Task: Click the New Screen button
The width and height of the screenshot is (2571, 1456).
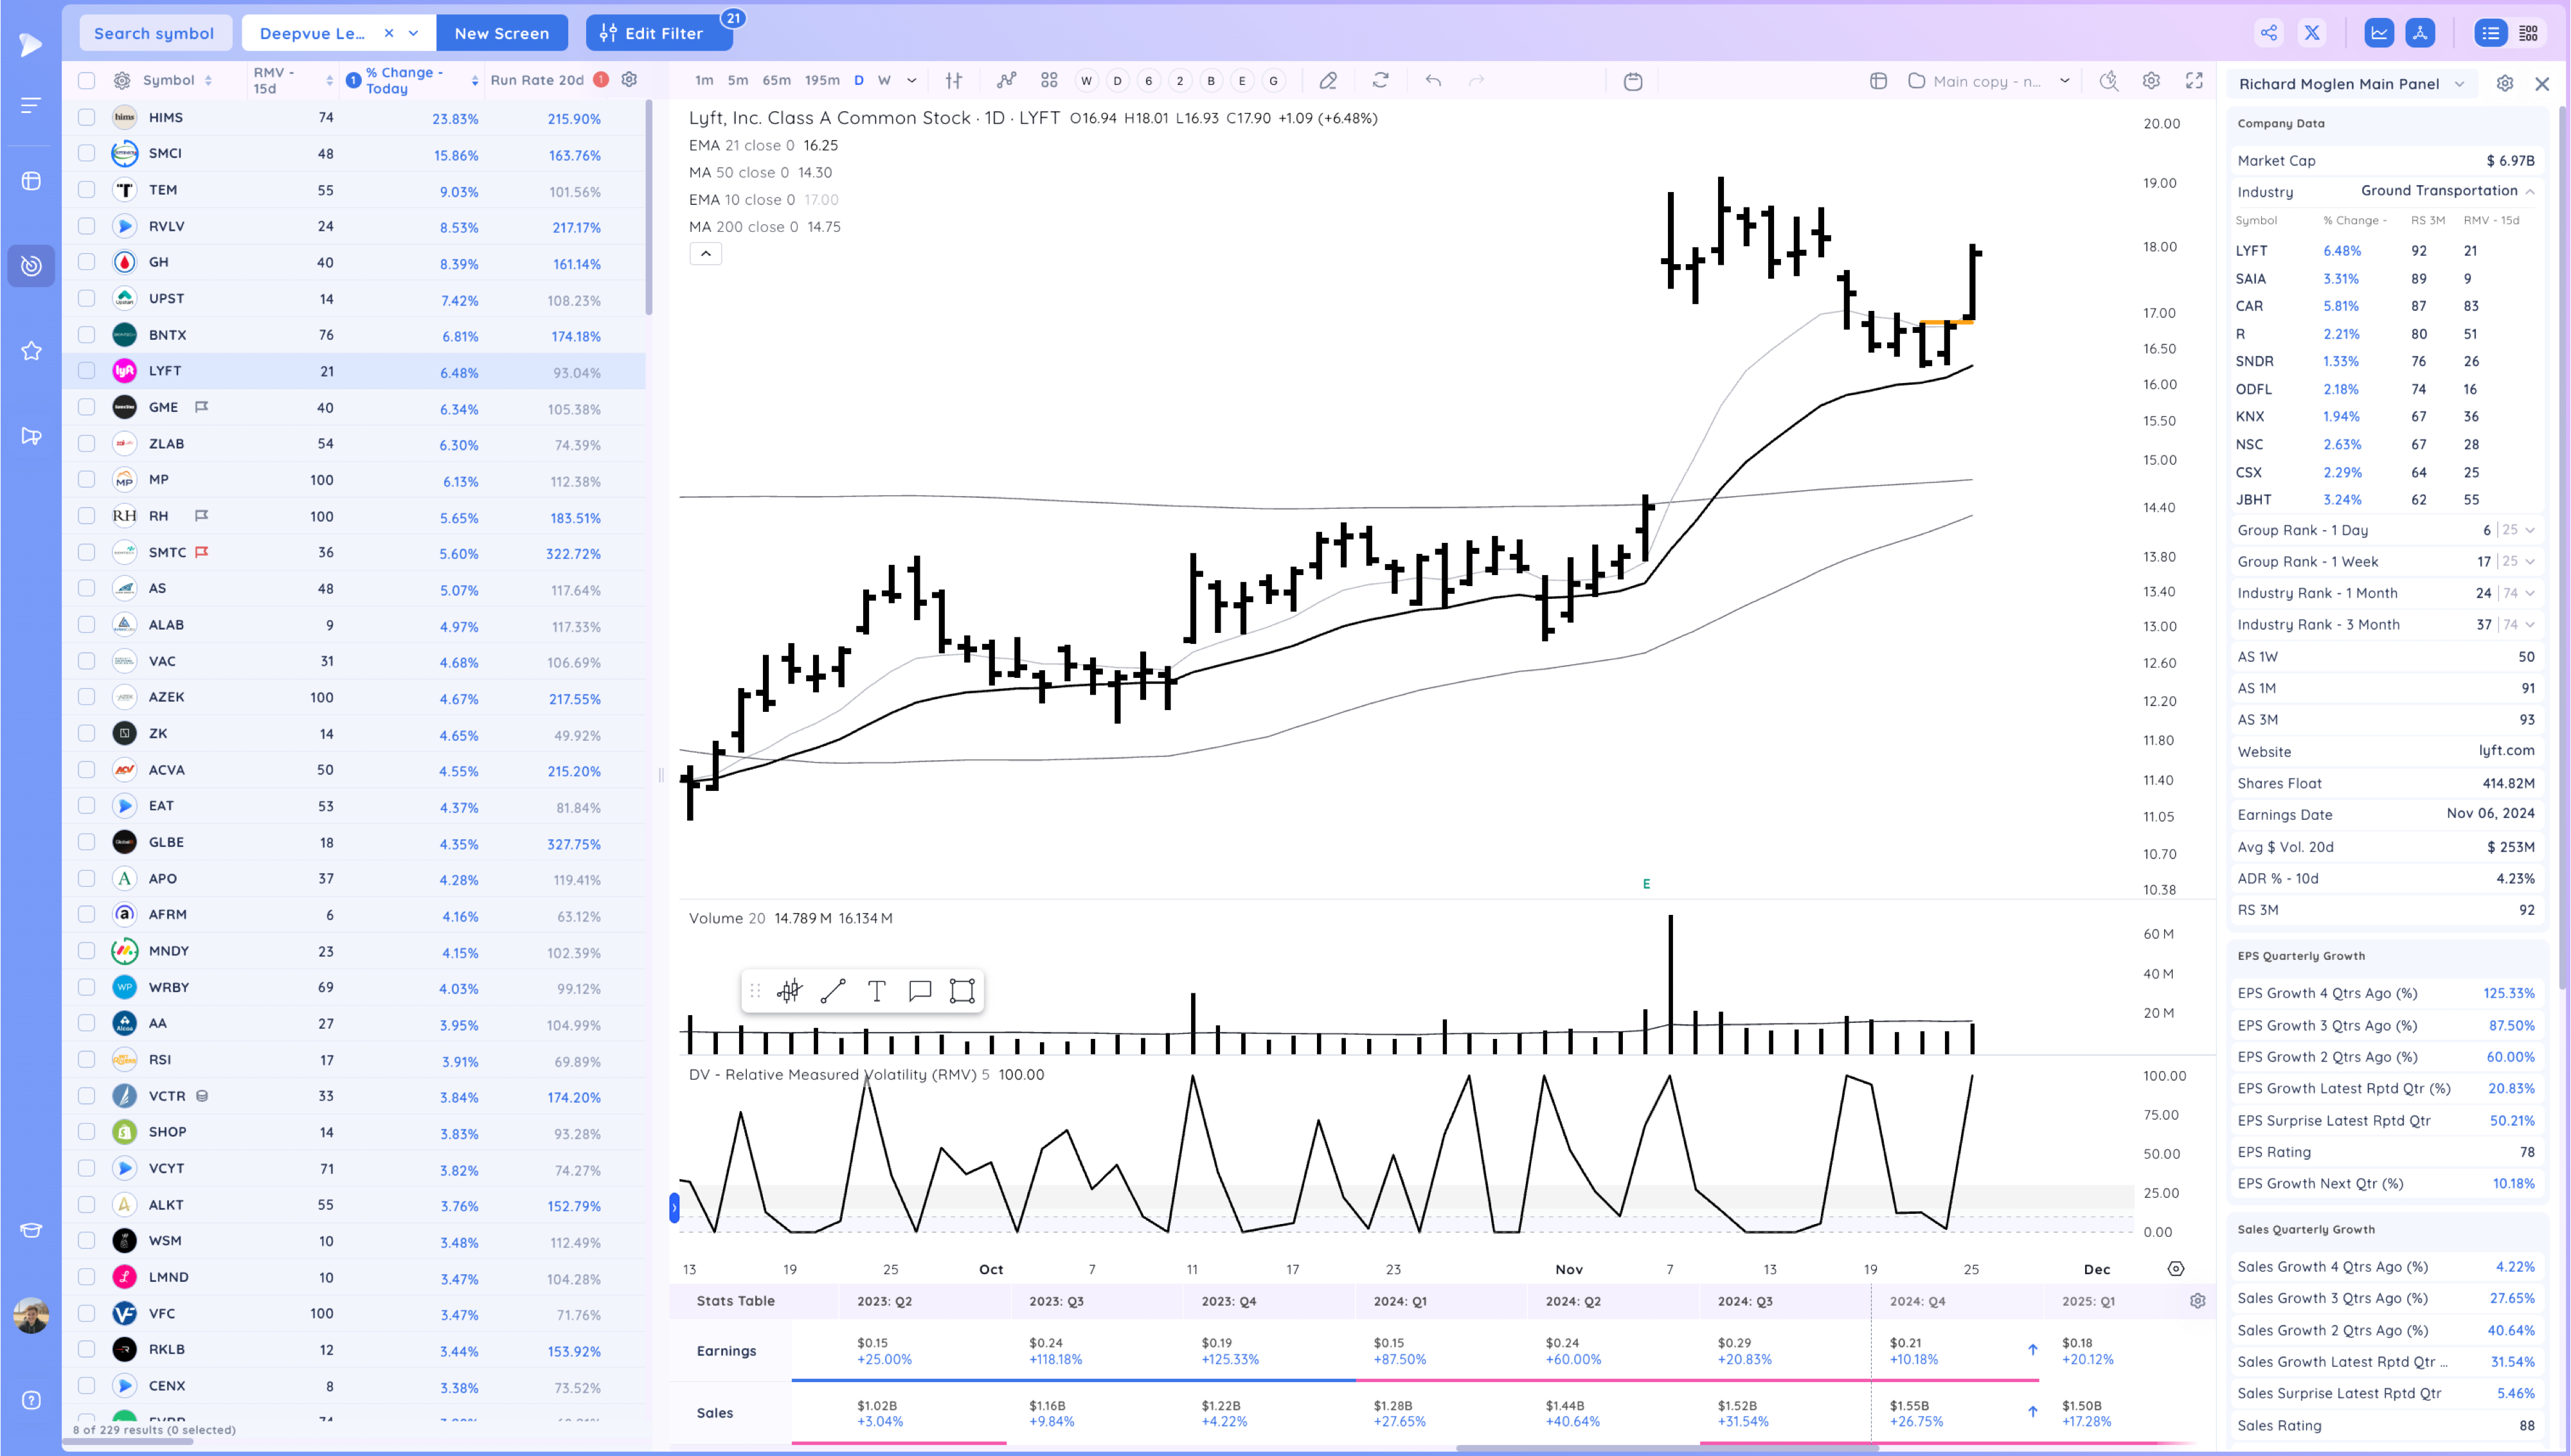Action: tap(502, 33)
